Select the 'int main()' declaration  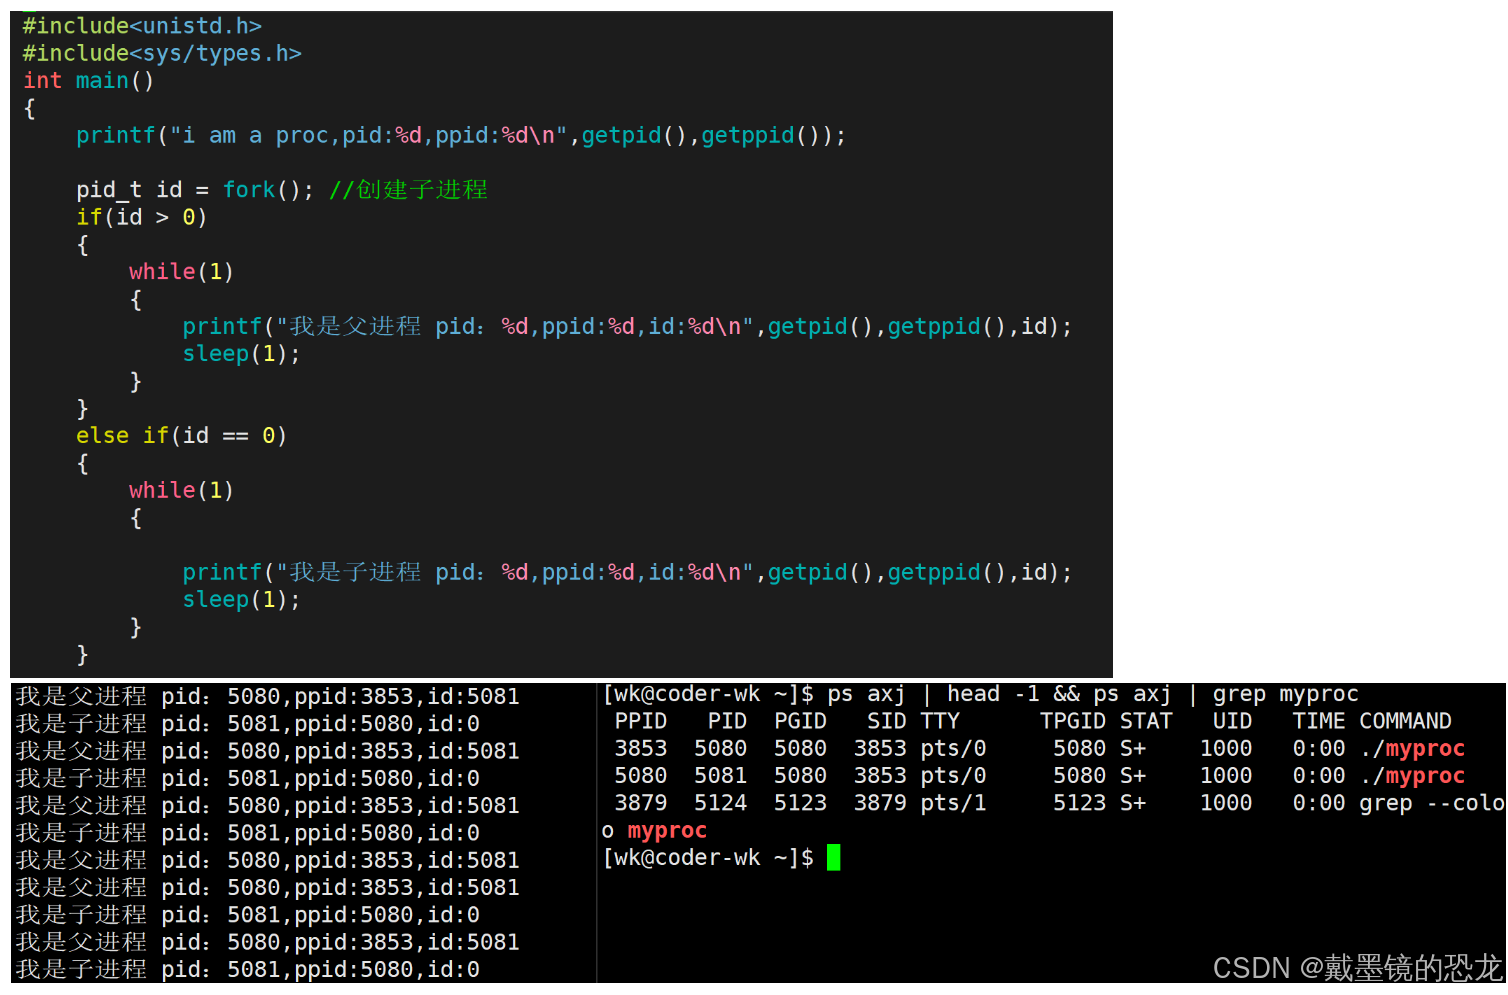pos(89,80)
